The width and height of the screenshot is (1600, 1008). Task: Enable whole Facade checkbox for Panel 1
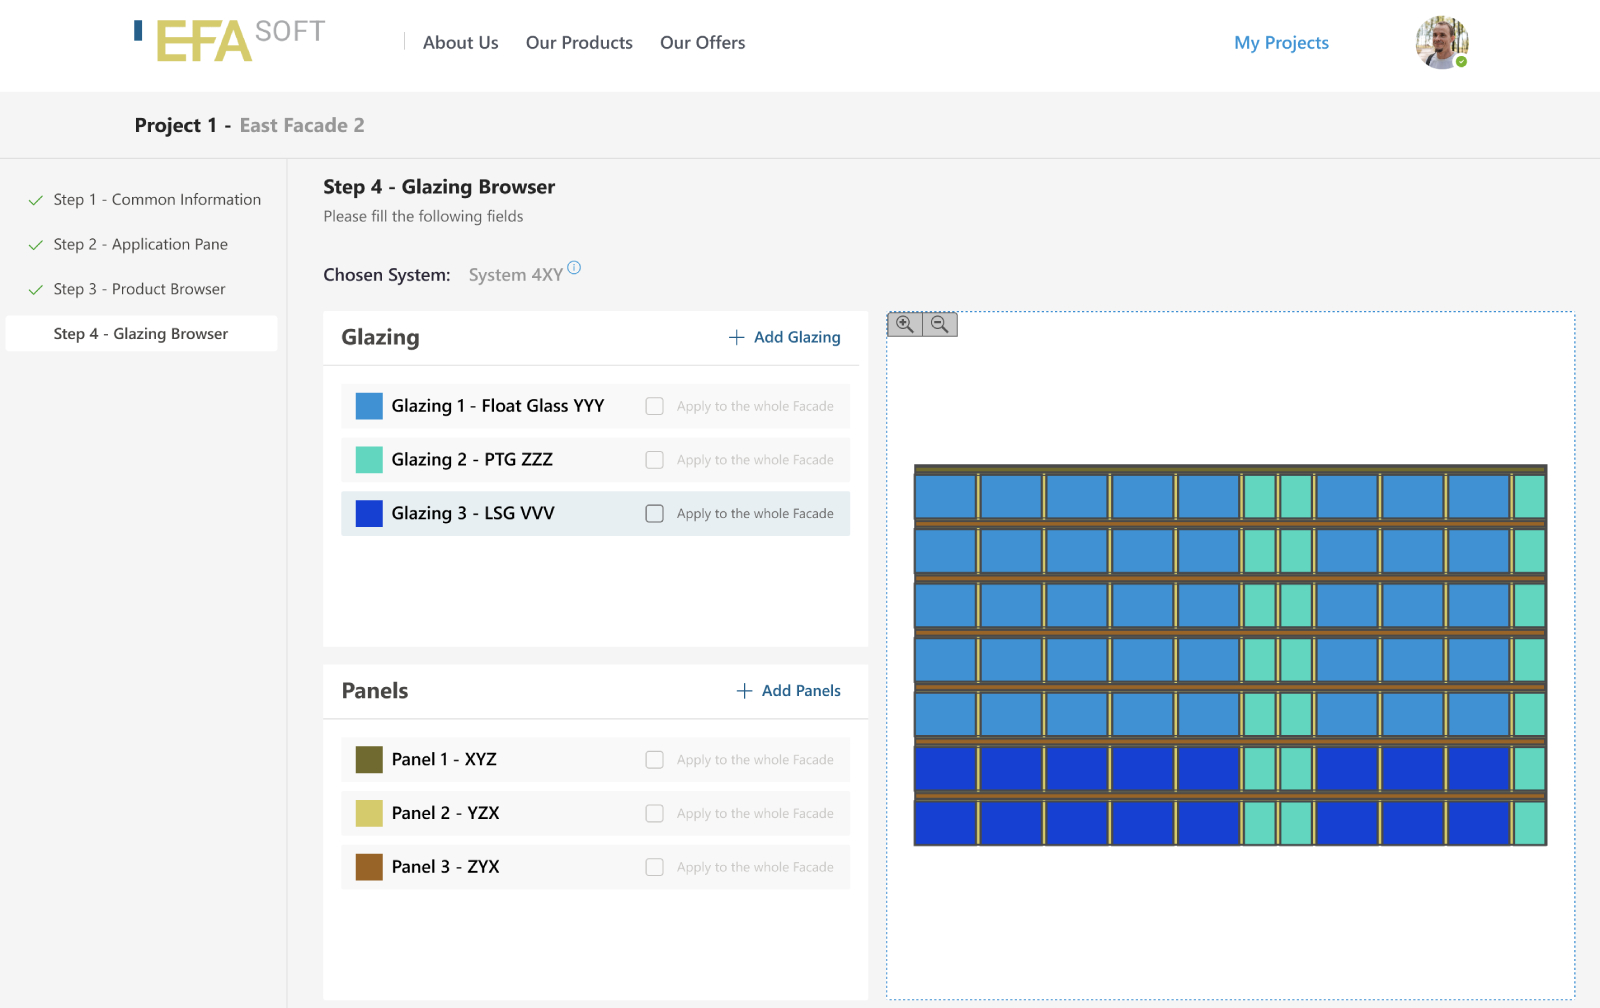pyautogui.click(x=654, y=760)
